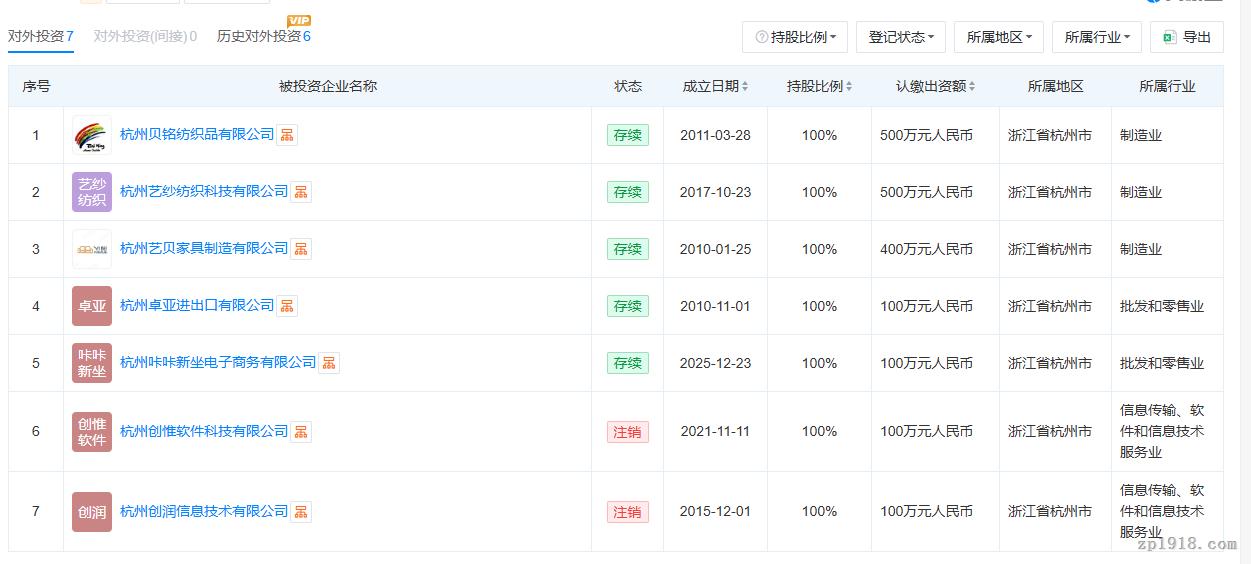Open the 杭州卓亚进出口有限公司 company link
Image resolution: width=1251 pixels, height=564 pixels.
tap(197, 306)
